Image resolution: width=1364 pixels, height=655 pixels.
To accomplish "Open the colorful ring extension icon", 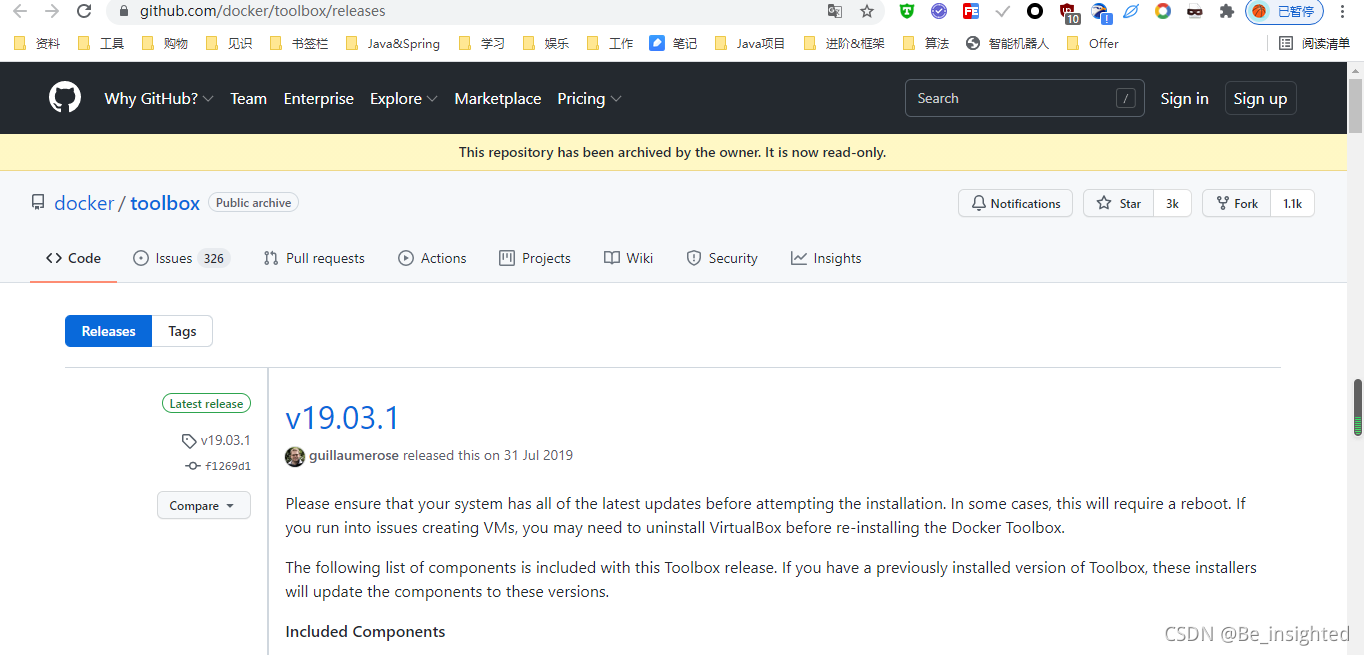I will pos(1163,11).
